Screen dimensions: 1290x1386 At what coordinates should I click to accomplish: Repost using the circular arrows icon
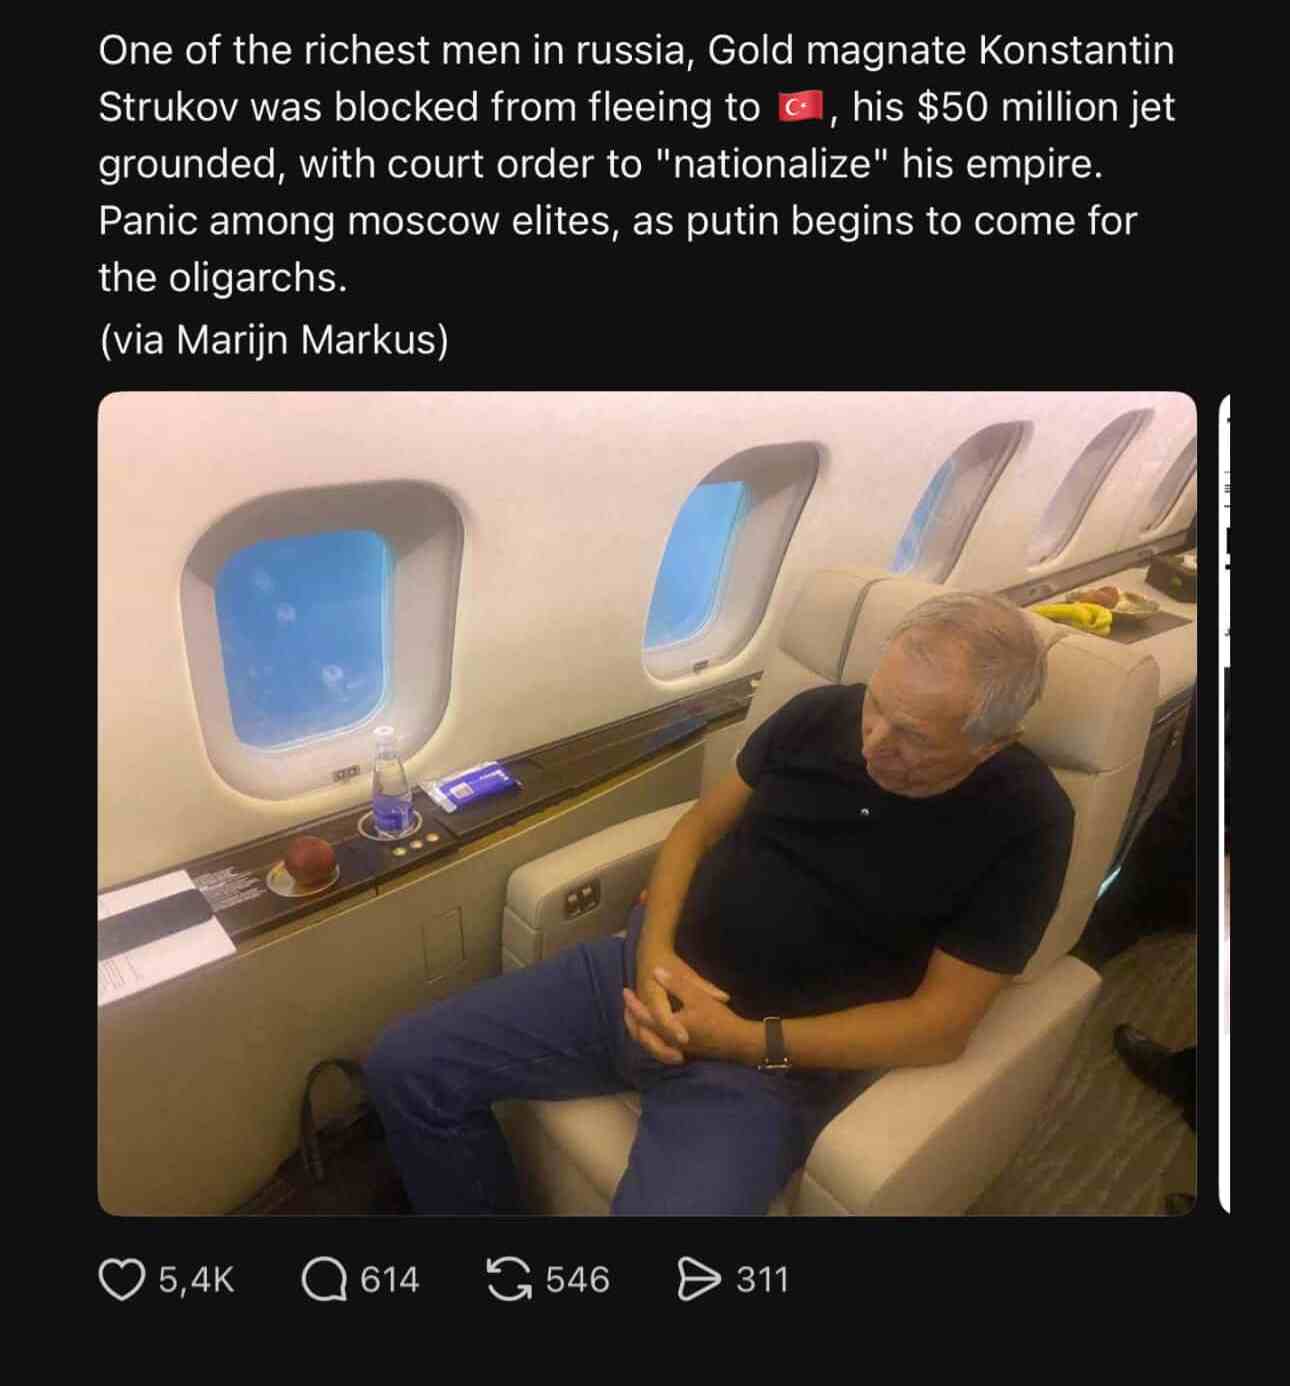click(508, 1280)
